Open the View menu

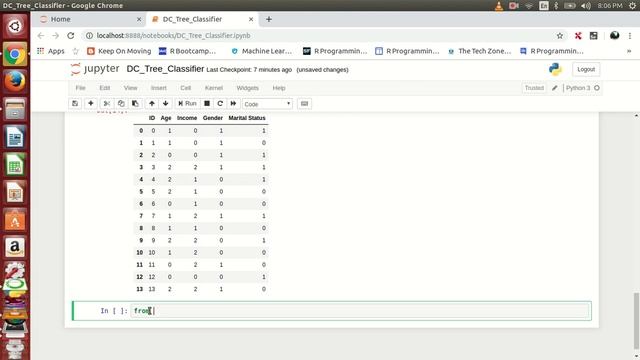[x=131, y=88]
